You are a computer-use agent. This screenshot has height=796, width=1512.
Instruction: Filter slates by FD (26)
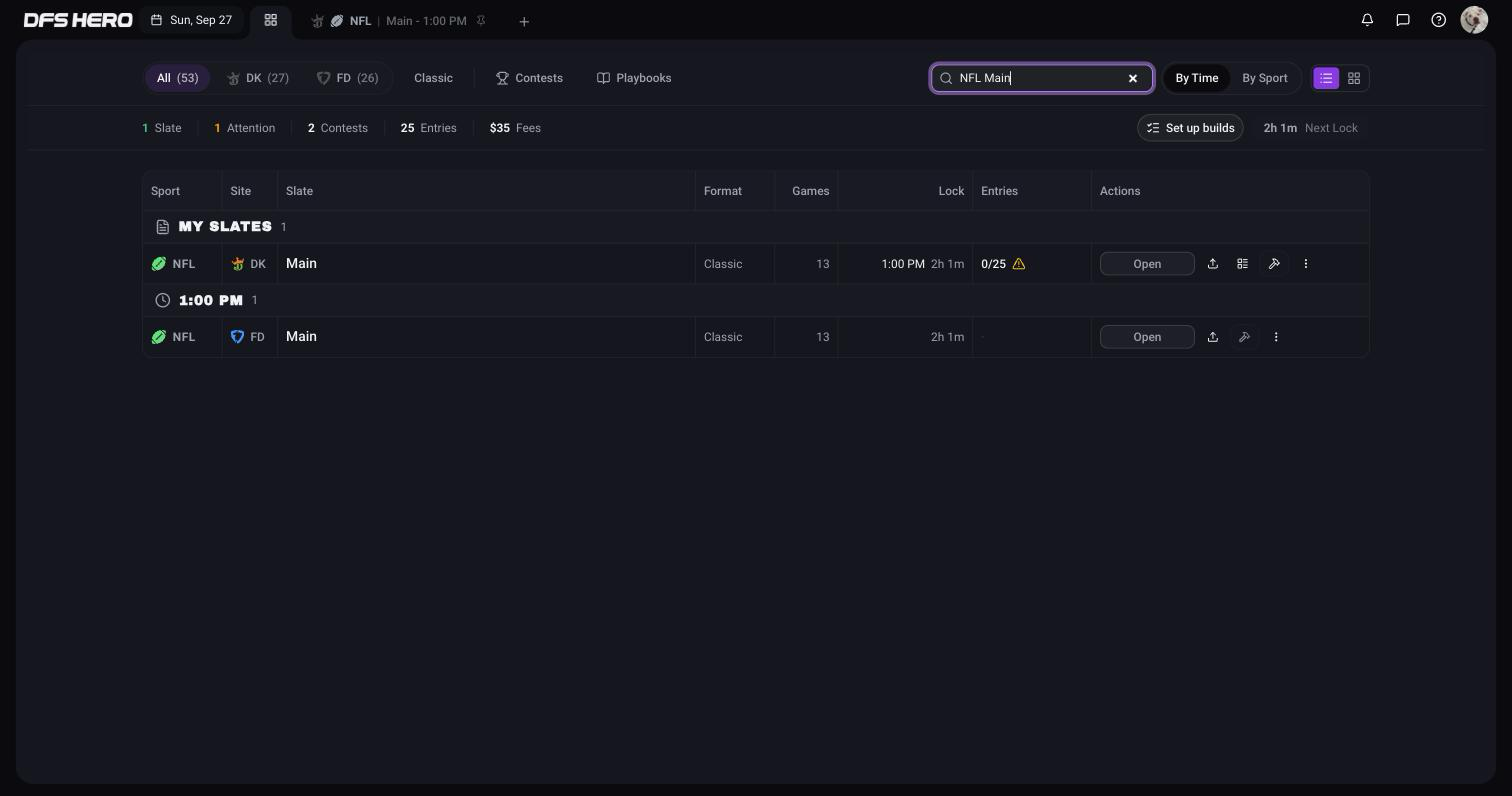348,78
